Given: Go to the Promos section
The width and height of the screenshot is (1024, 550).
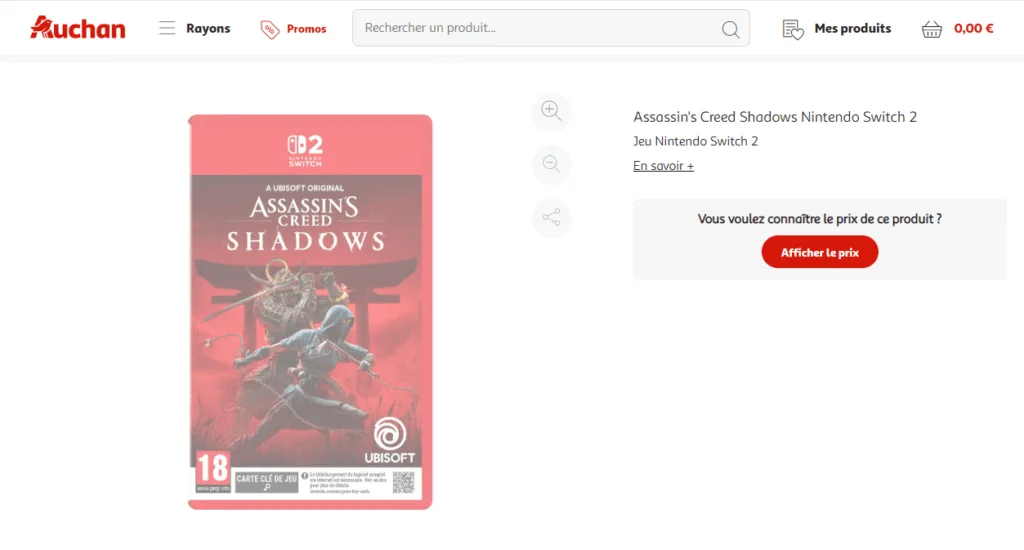Looking at the screenshot, I should pyautogui.click(x=306, y=29).
